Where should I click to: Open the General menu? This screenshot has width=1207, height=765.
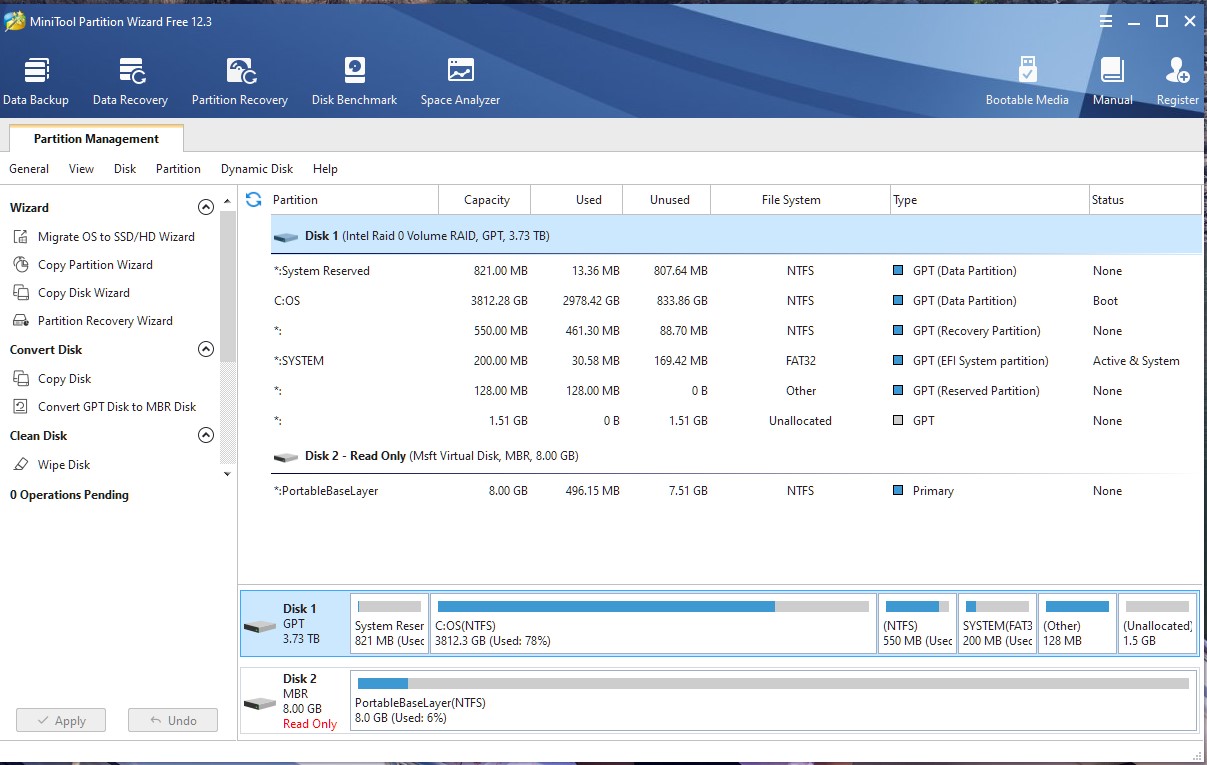click(x=29, y=169)
